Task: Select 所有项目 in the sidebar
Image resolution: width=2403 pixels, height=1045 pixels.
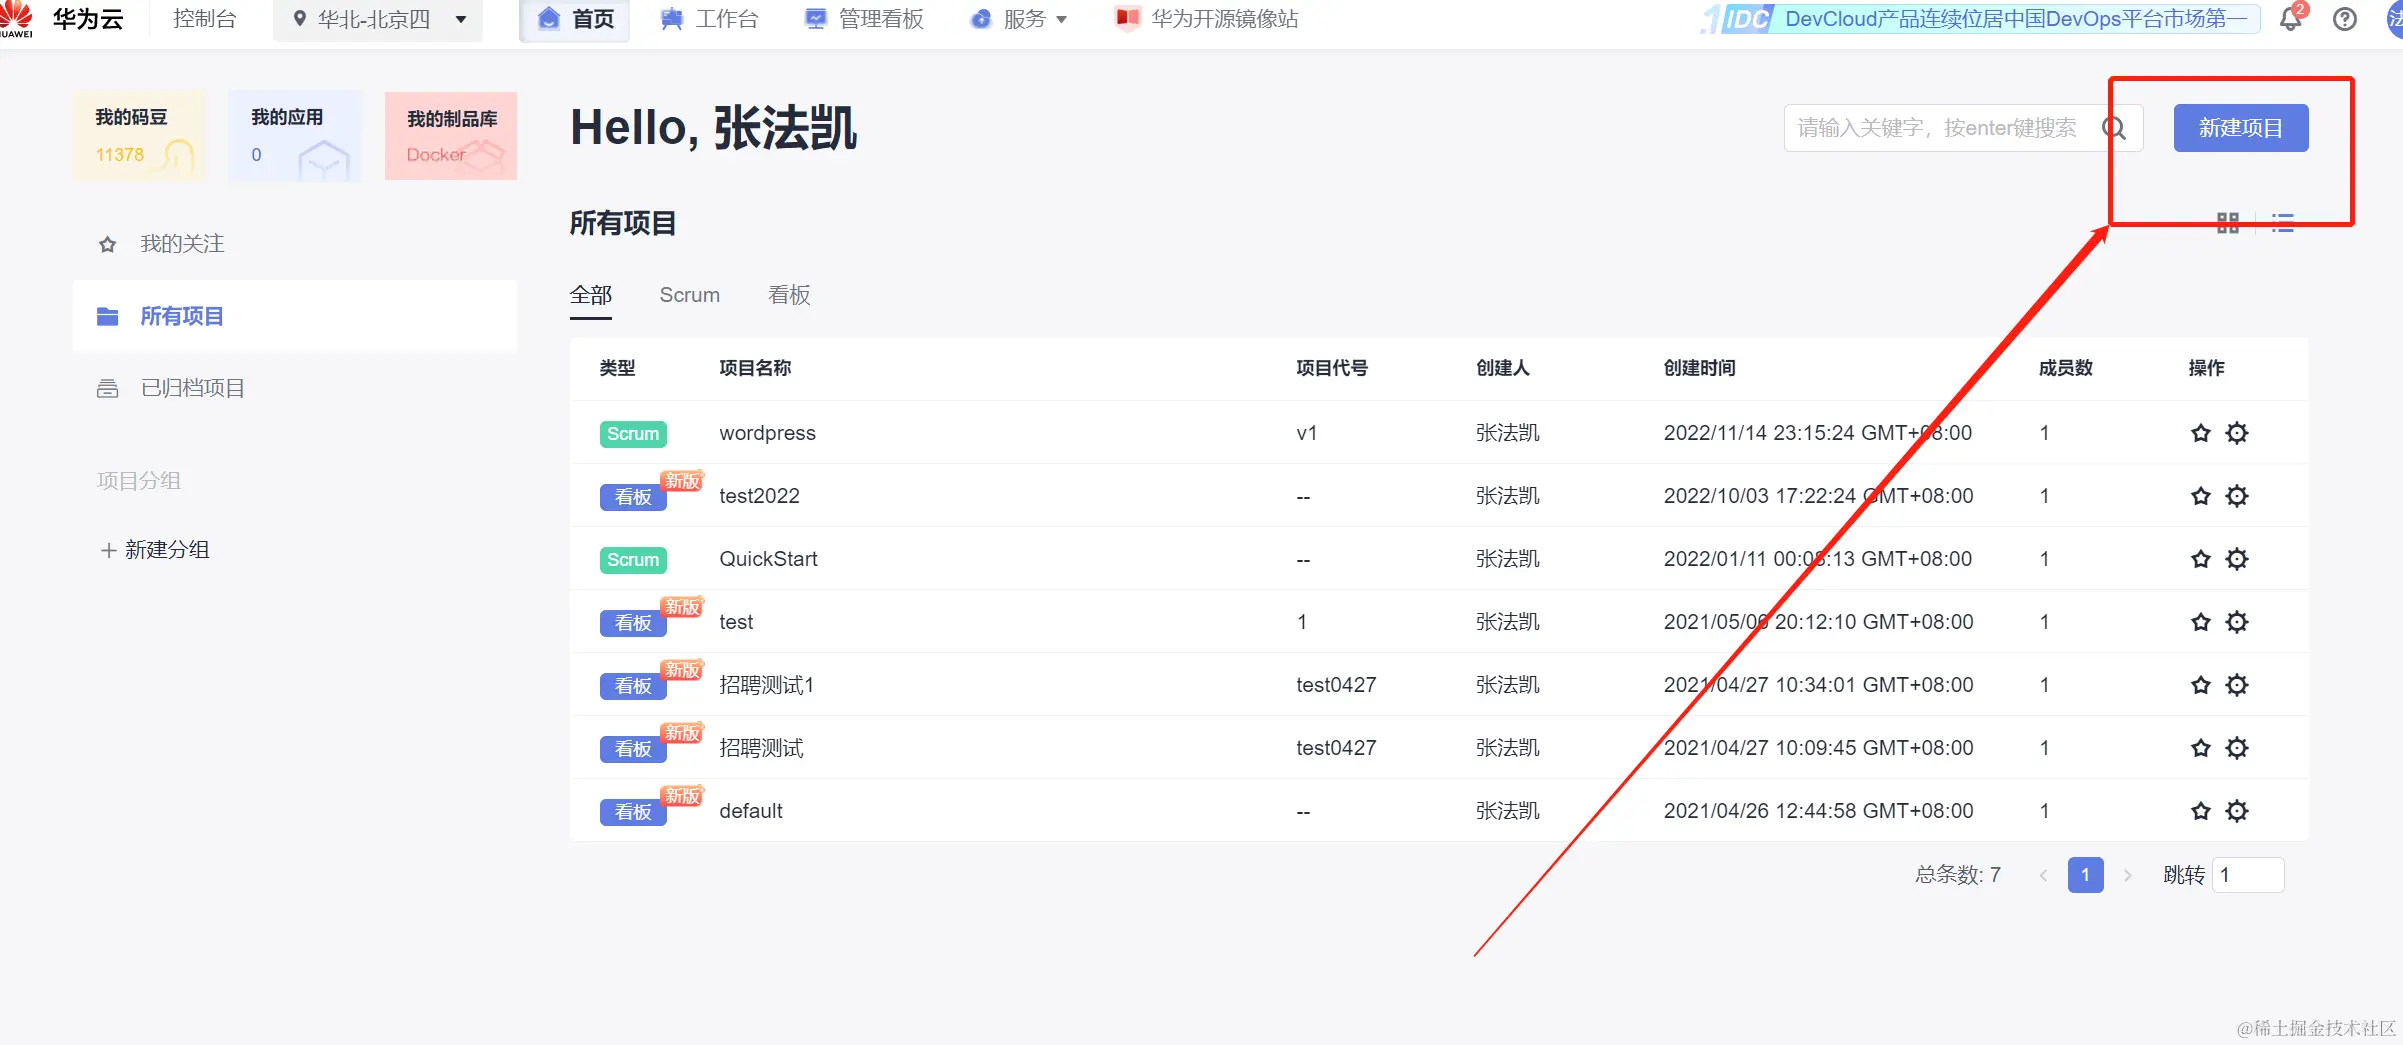Action: click(295, 316)
